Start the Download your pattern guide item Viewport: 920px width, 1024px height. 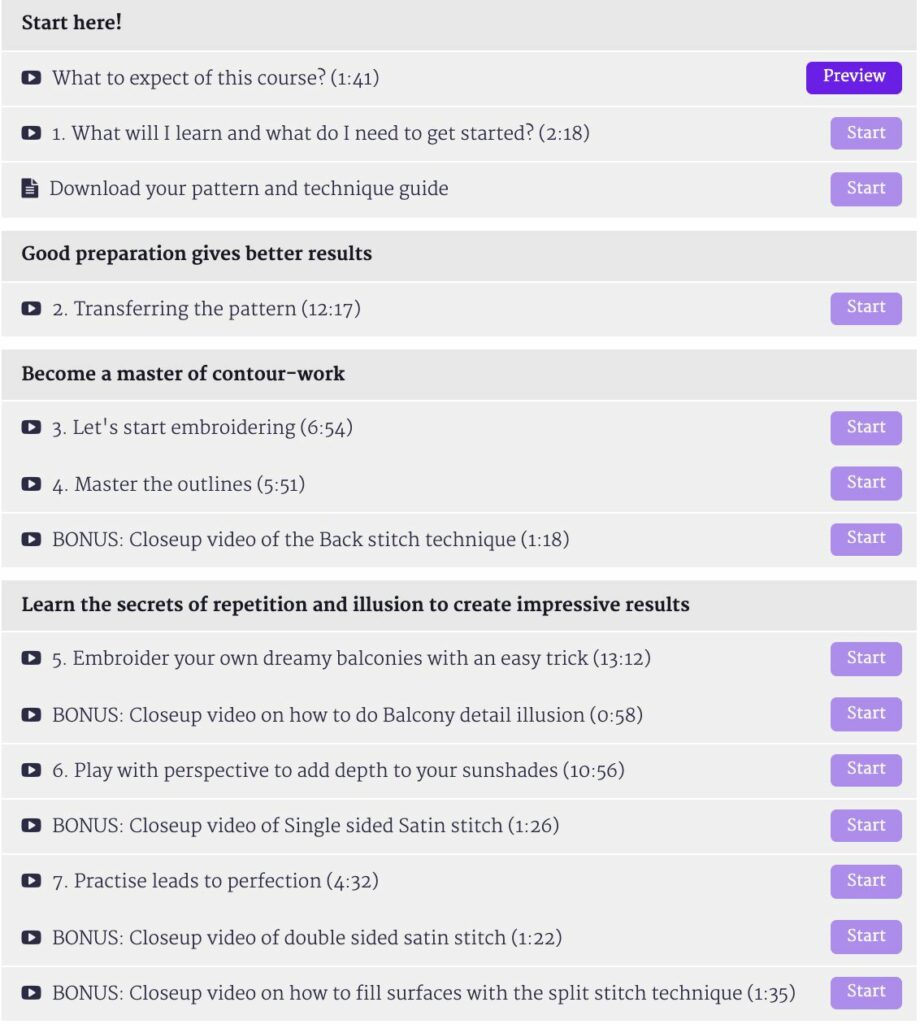(866, 189)
